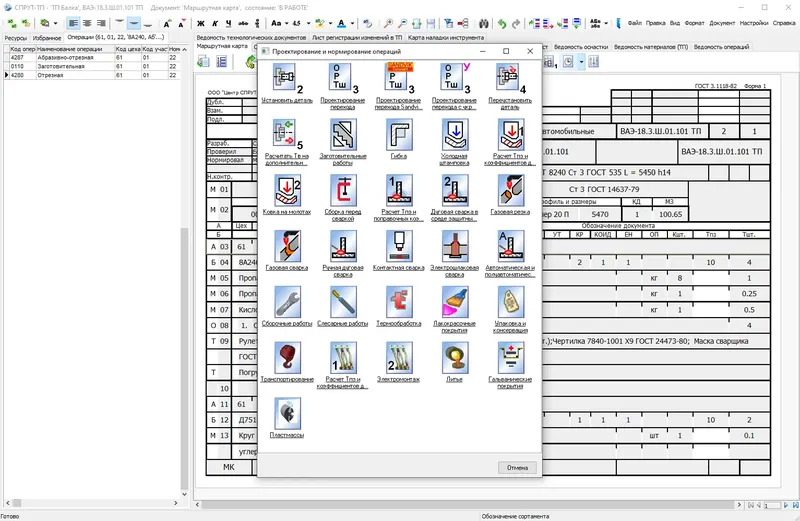The height and width of the screenshot is (521, 800).
Task: Open the 'Настройки' menu
Action: click(x=754, y=23)
